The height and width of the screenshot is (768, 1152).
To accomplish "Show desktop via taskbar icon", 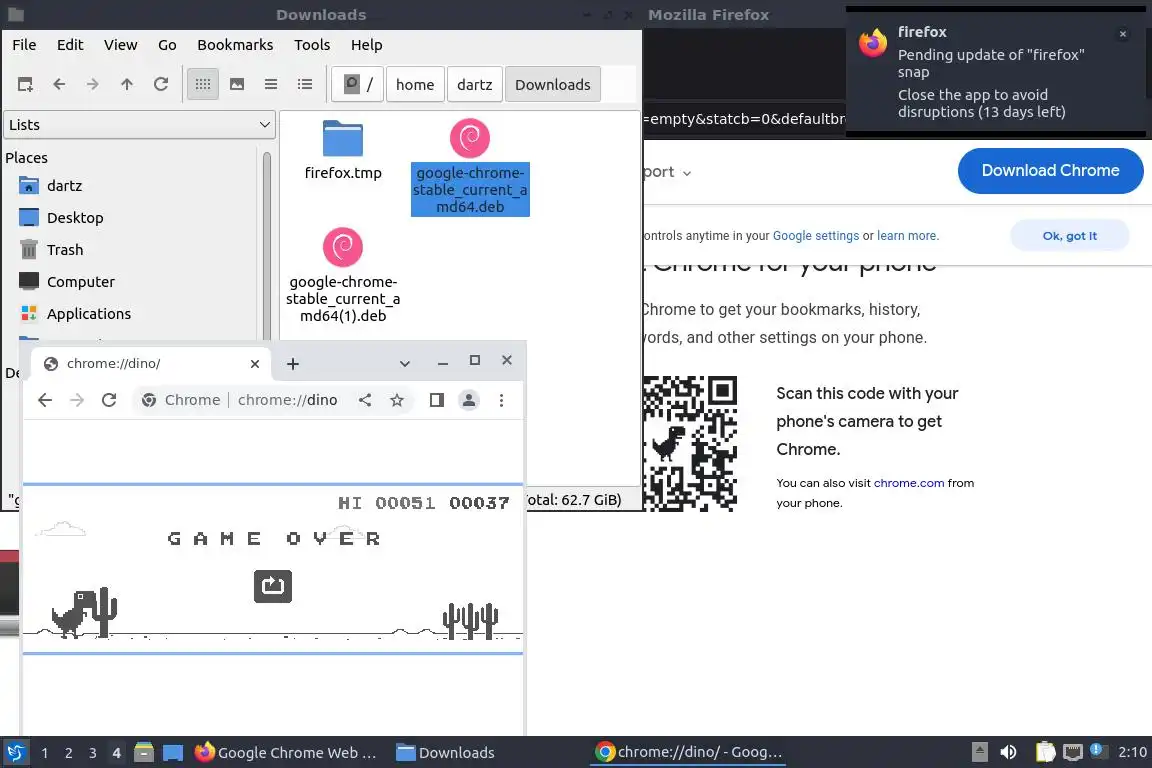I will (173, 753).
